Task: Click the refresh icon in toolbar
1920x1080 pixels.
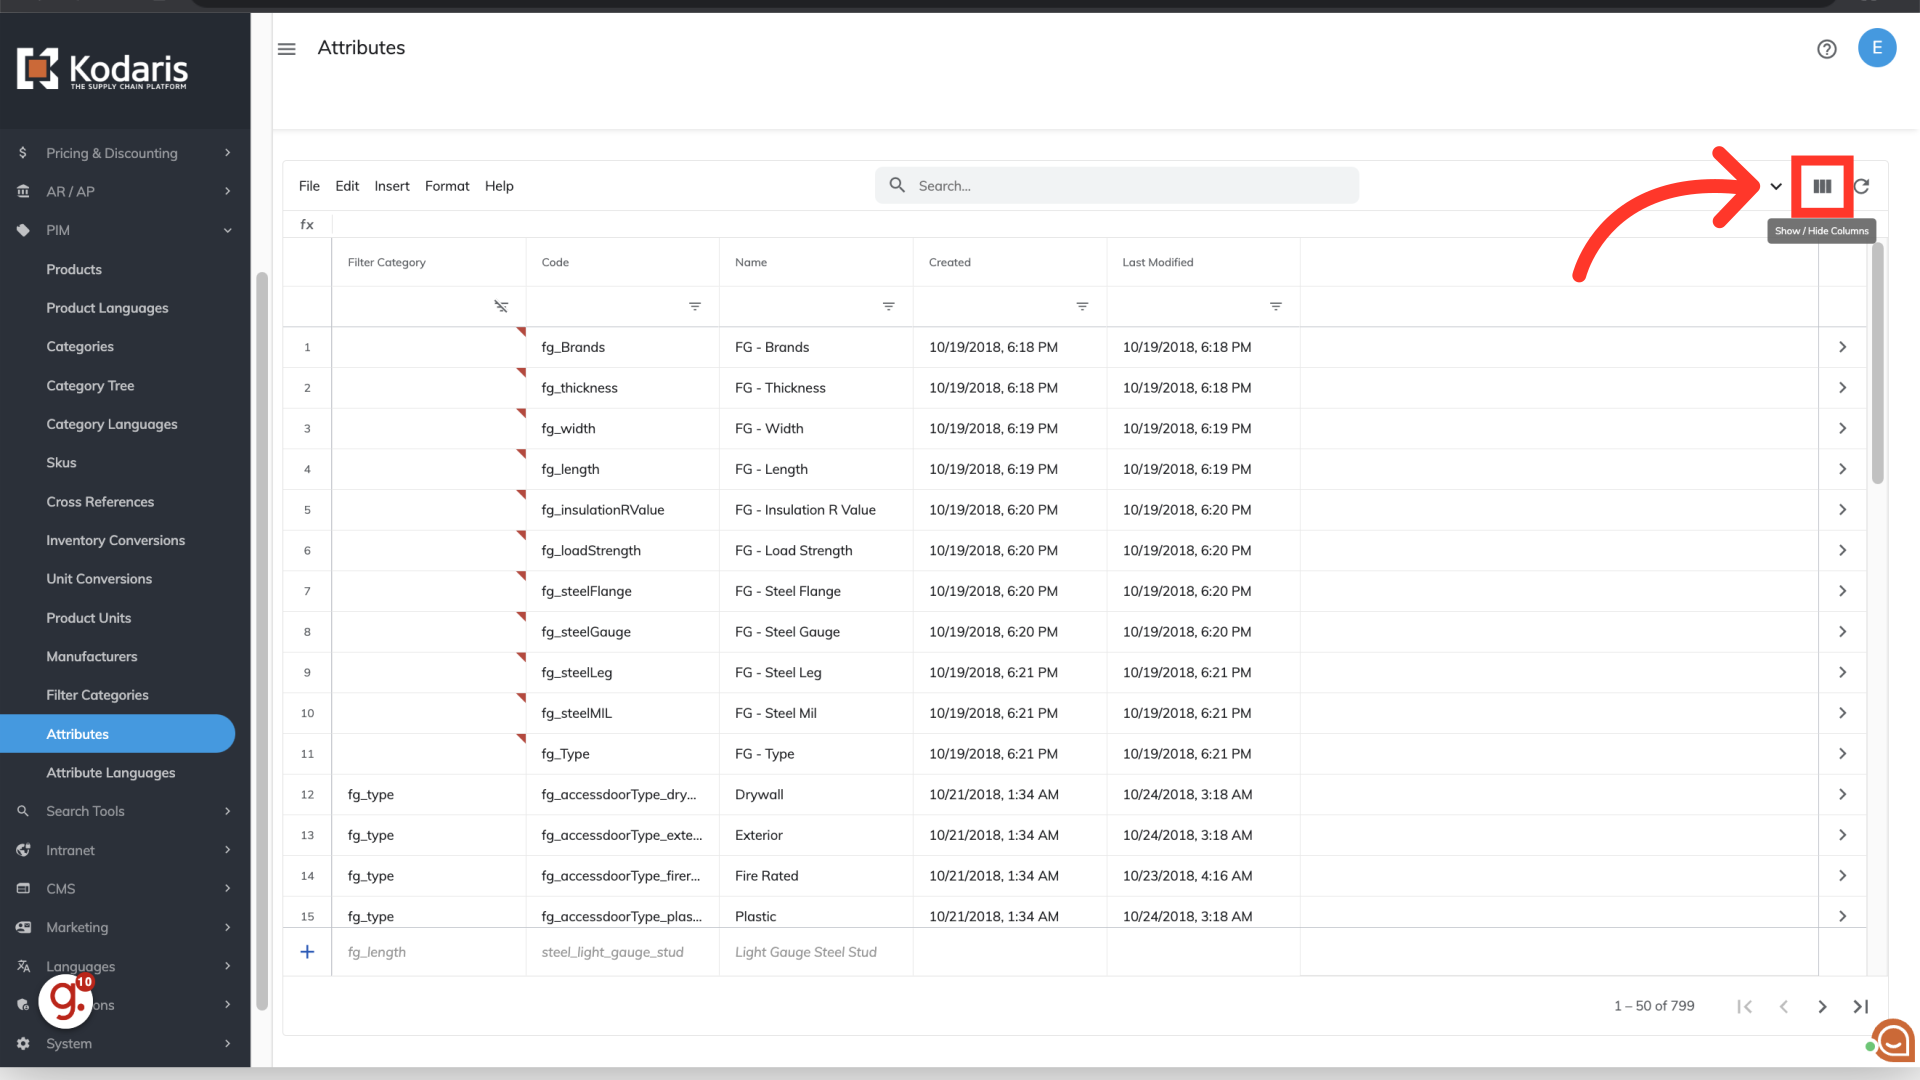Action: [x=1861, y=186]
